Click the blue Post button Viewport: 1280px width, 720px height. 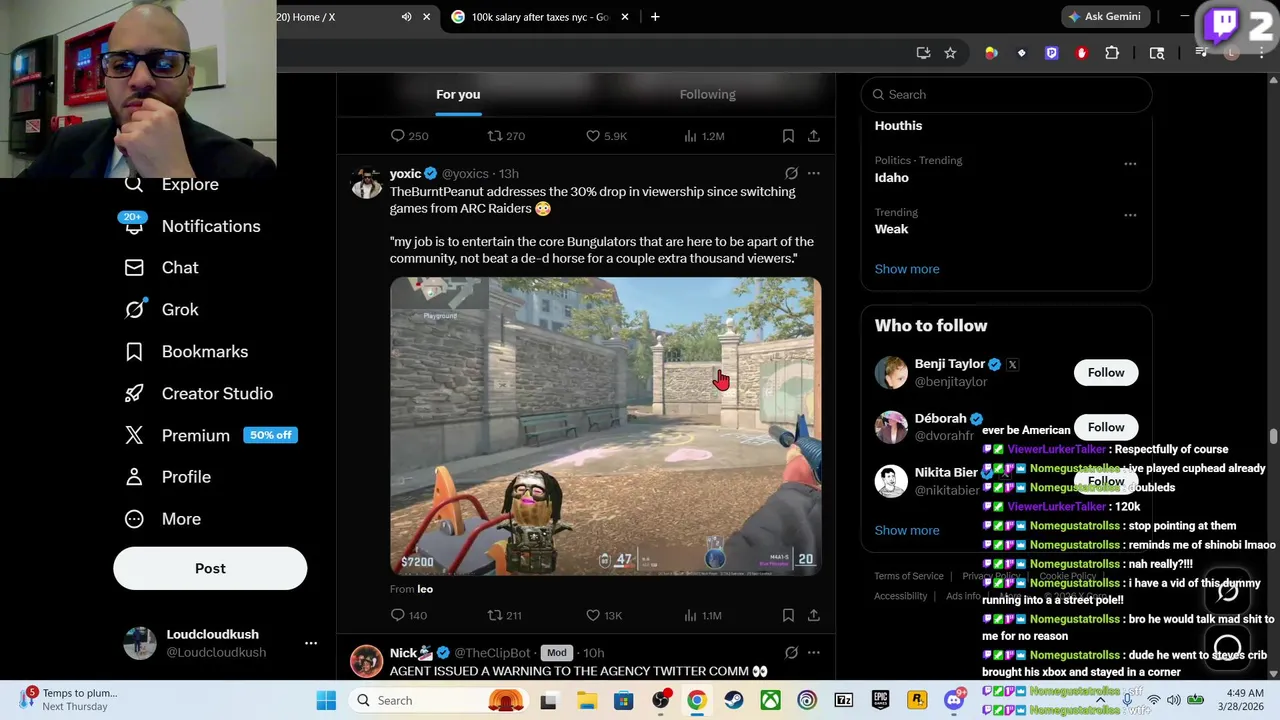pos(210,568)
